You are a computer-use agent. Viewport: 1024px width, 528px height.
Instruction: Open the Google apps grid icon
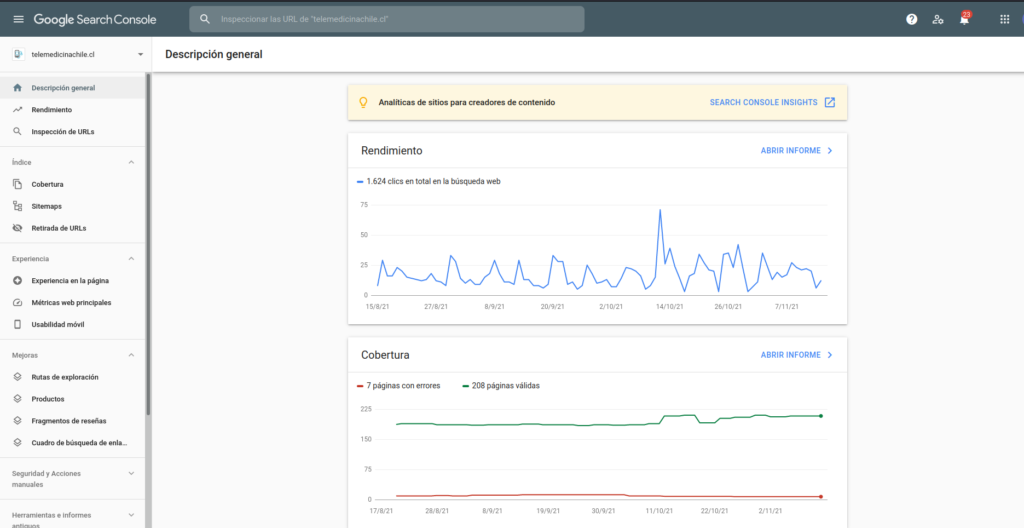pyautogui.click(x=1004, y=19)
